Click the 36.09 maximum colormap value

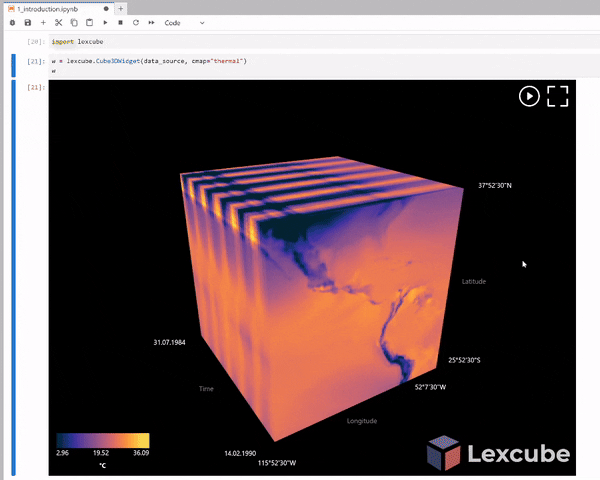141,453
